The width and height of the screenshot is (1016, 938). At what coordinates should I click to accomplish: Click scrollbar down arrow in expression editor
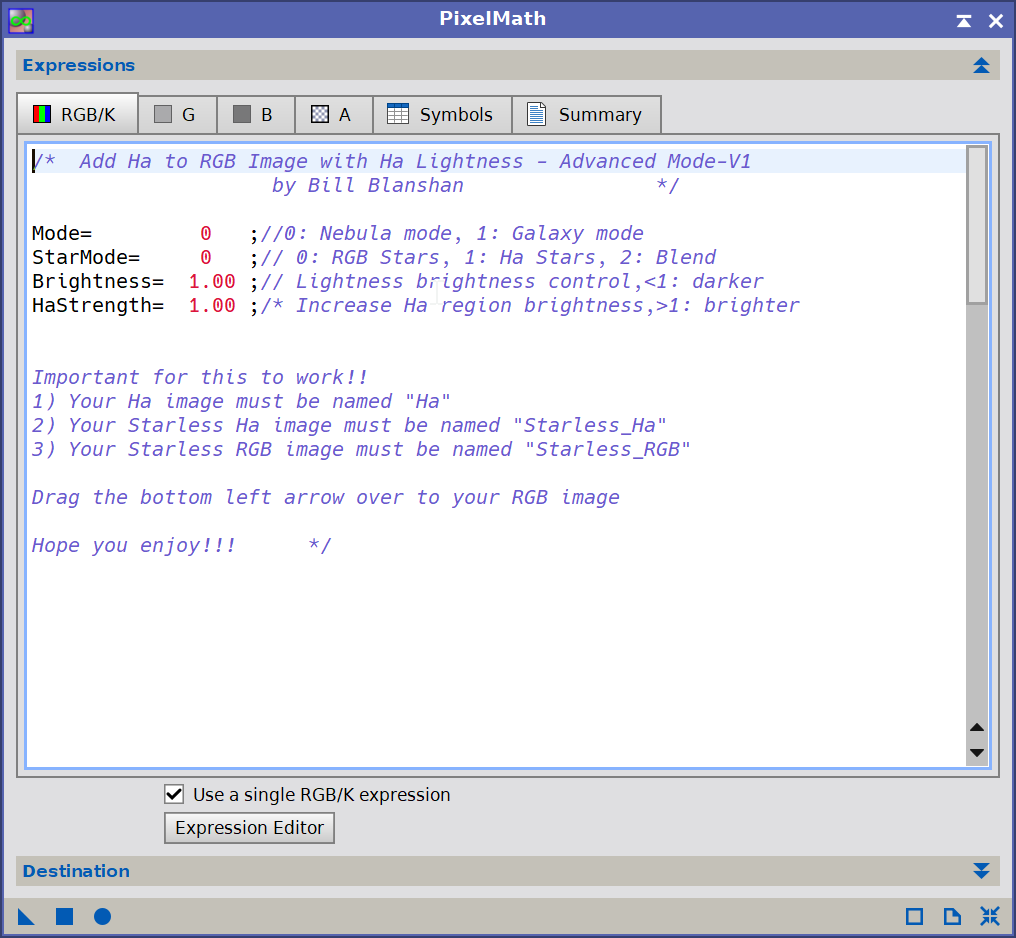[x=976, y=752]
